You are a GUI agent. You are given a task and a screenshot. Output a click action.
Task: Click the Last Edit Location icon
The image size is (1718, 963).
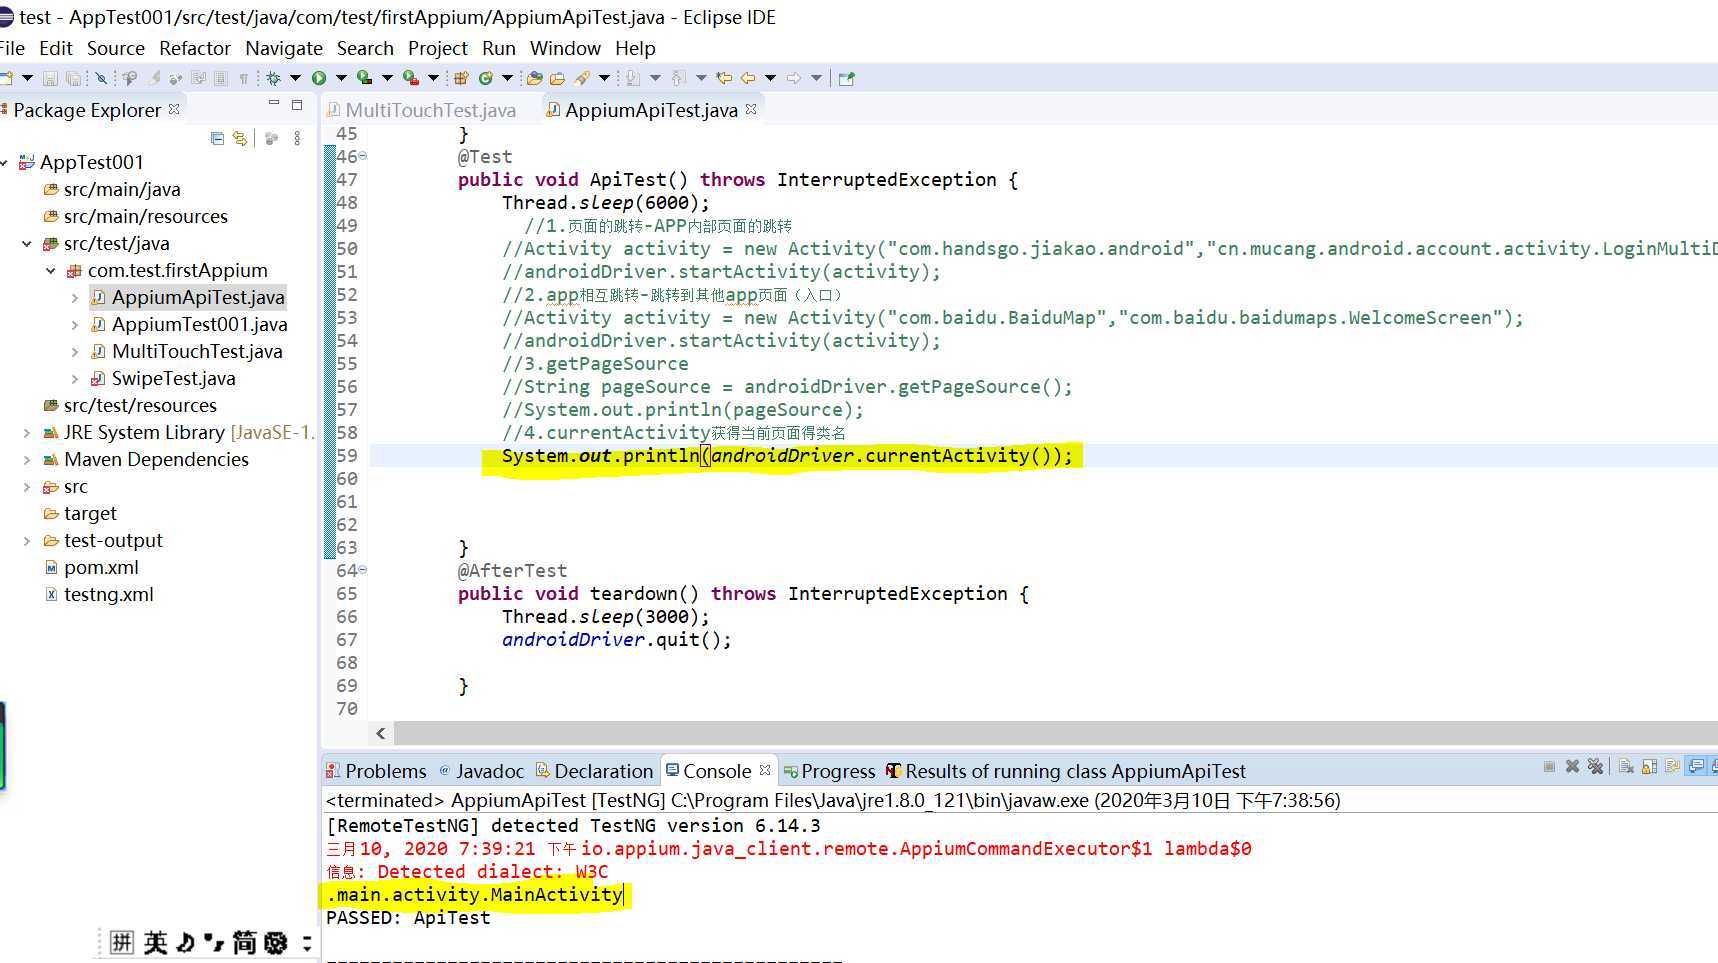(x=723, y=78)
